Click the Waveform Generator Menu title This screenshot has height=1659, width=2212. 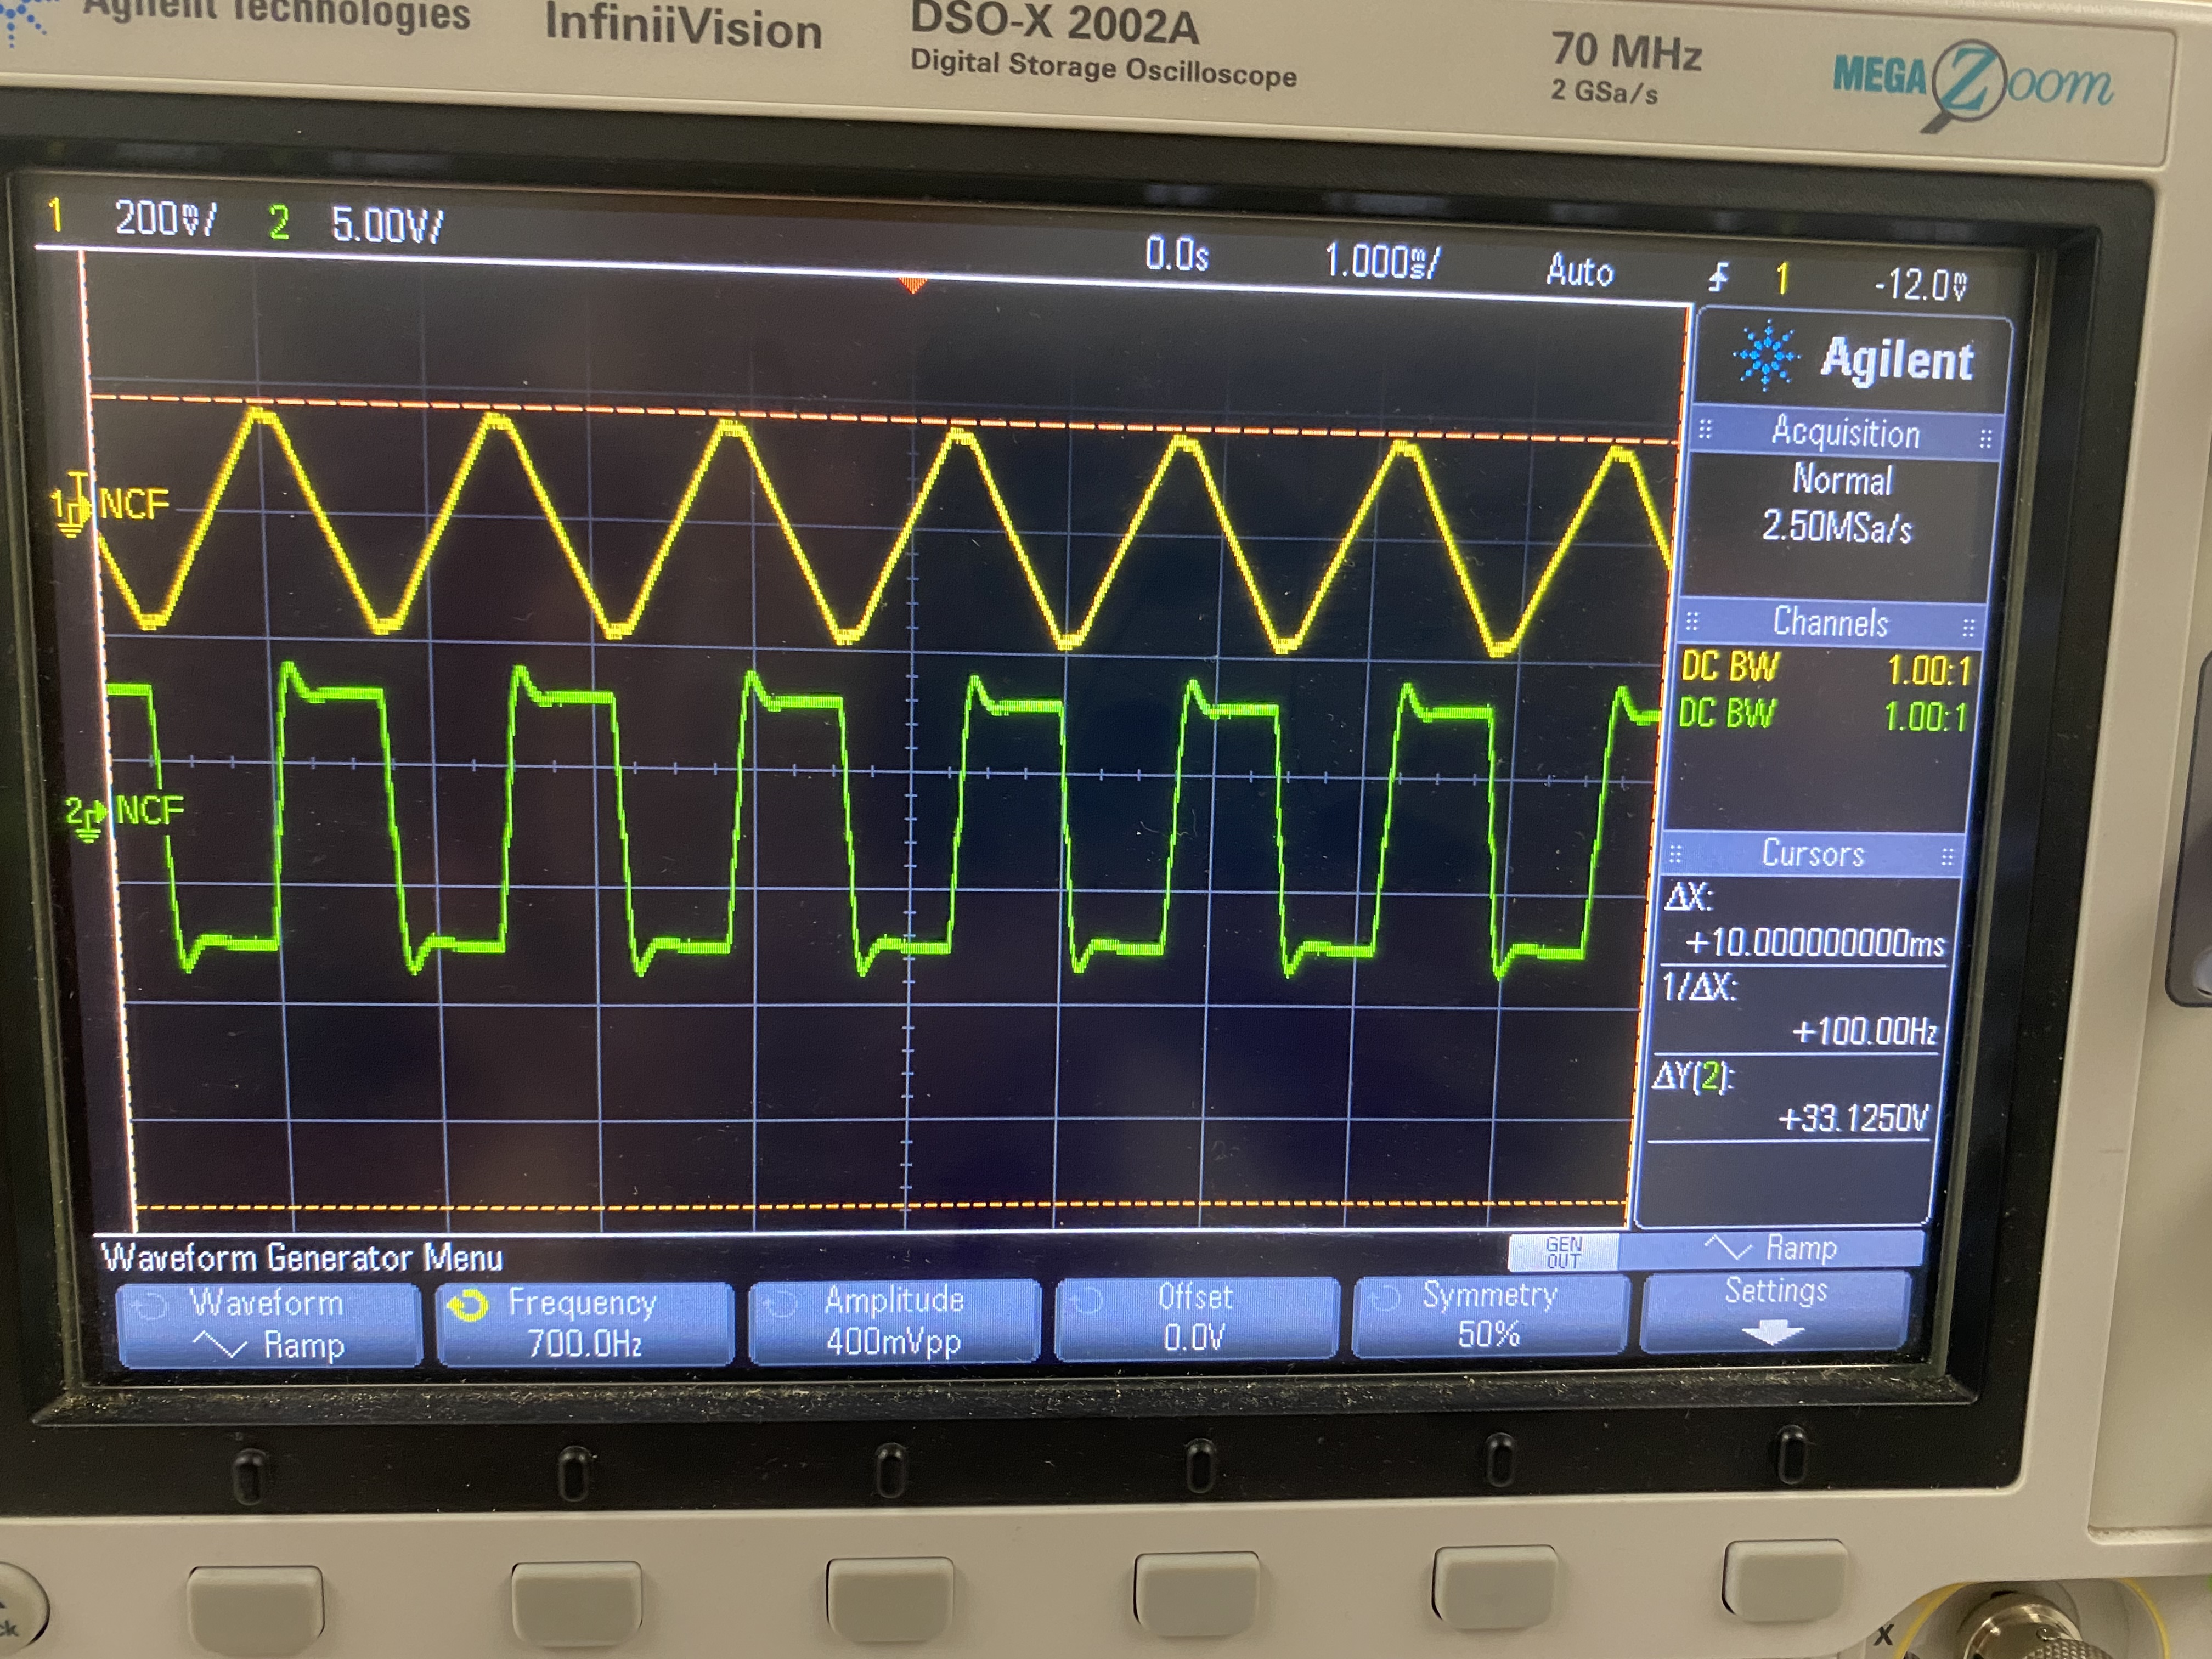302,1257
